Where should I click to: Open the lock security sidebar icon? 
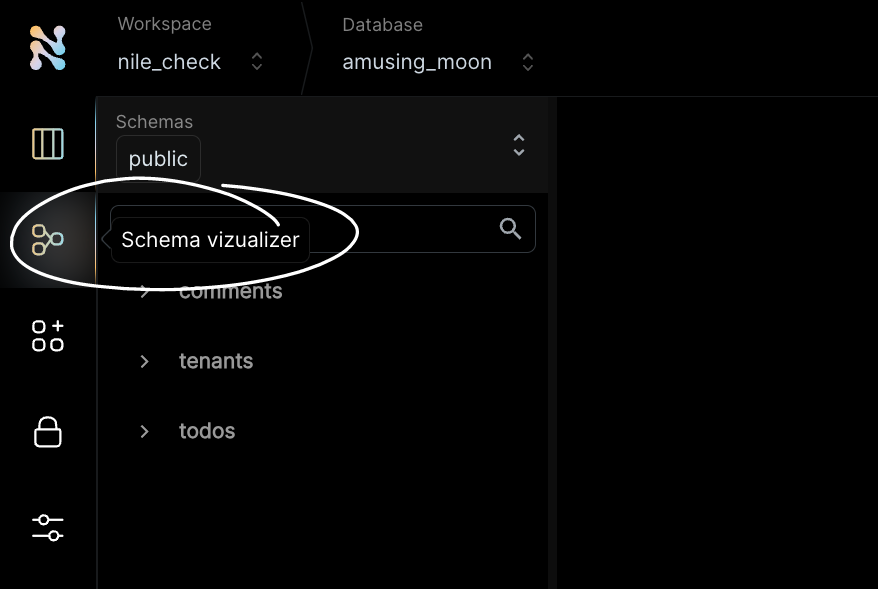click(x=48, y=432)
